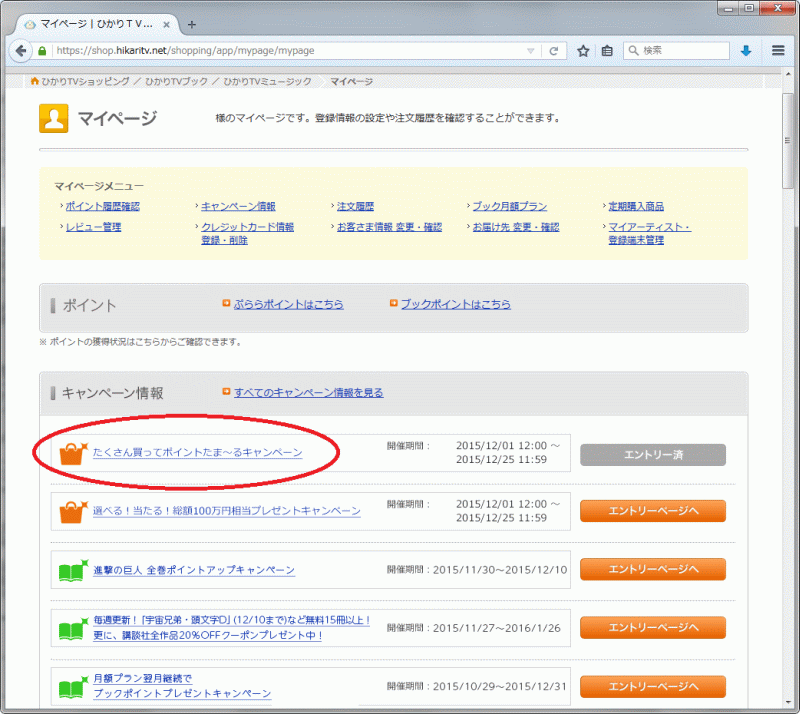Maximize the browser window
The height and width of the screenshot is (714, 800).
[x=748, y=8]
